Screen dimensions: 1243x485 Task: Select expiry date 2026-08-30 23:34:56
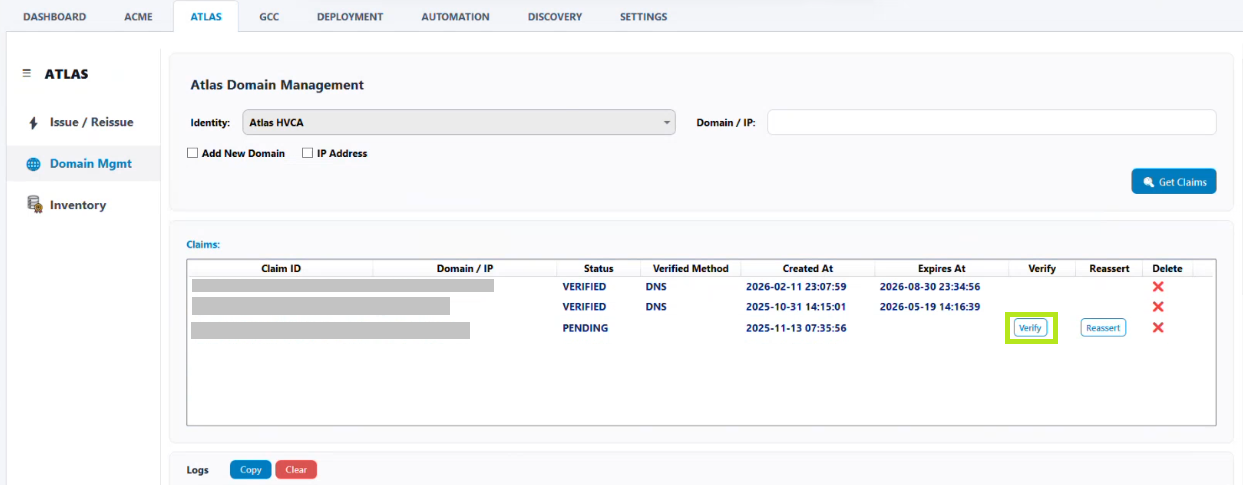point(930,287)
